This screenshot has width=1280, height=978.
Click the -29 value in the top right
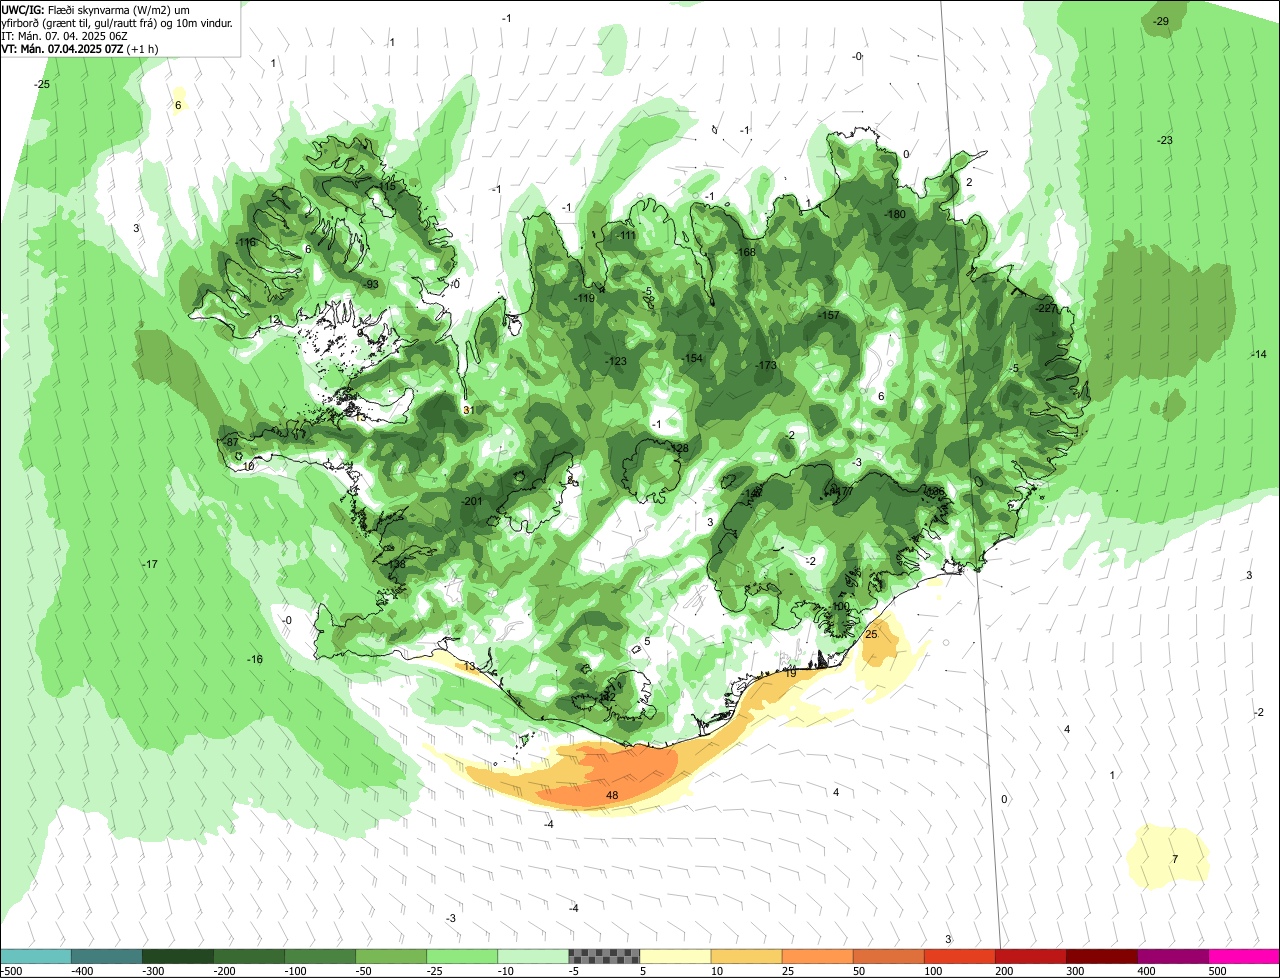pos(1161,21)
